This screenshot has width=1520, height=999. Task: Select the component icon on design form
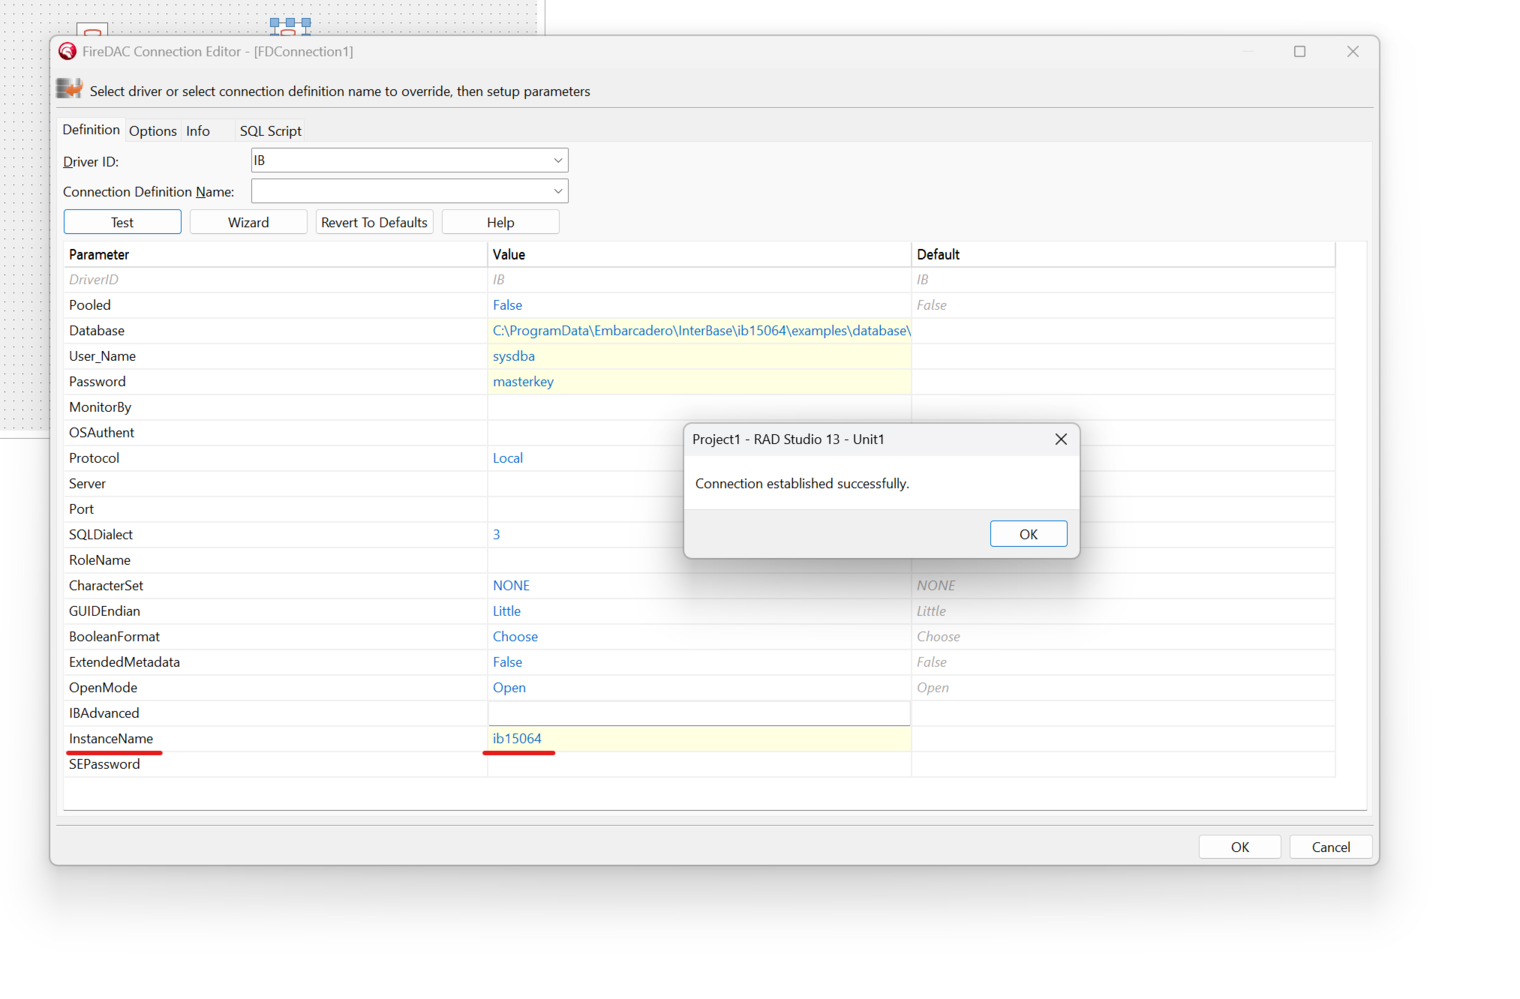[290, 25]
